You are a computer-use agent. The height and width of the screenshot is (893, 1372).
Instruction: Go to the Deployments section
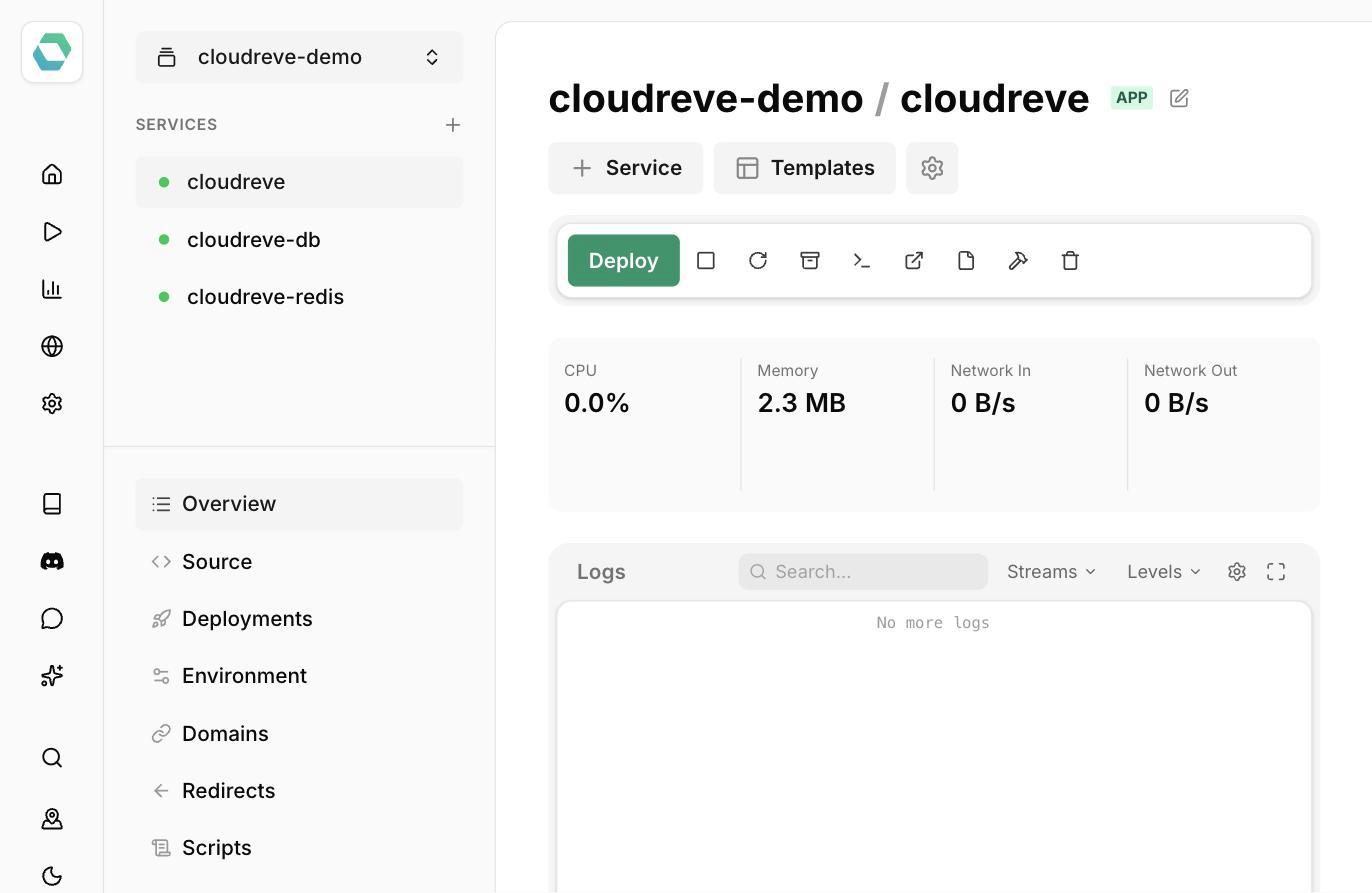tap(299, 619)
